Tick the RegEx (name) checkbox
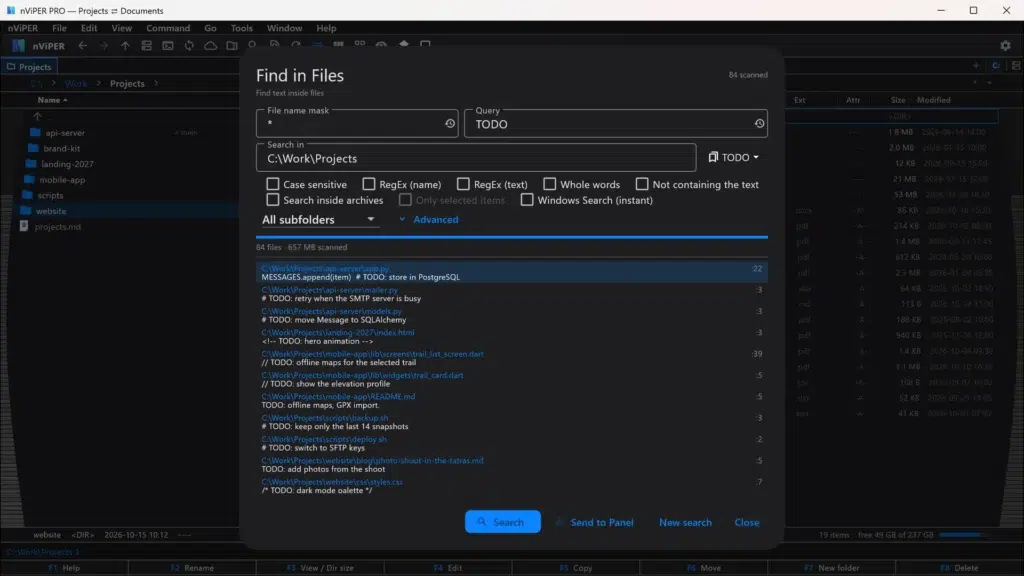1024x576 pixels. (x=369, y=184)
